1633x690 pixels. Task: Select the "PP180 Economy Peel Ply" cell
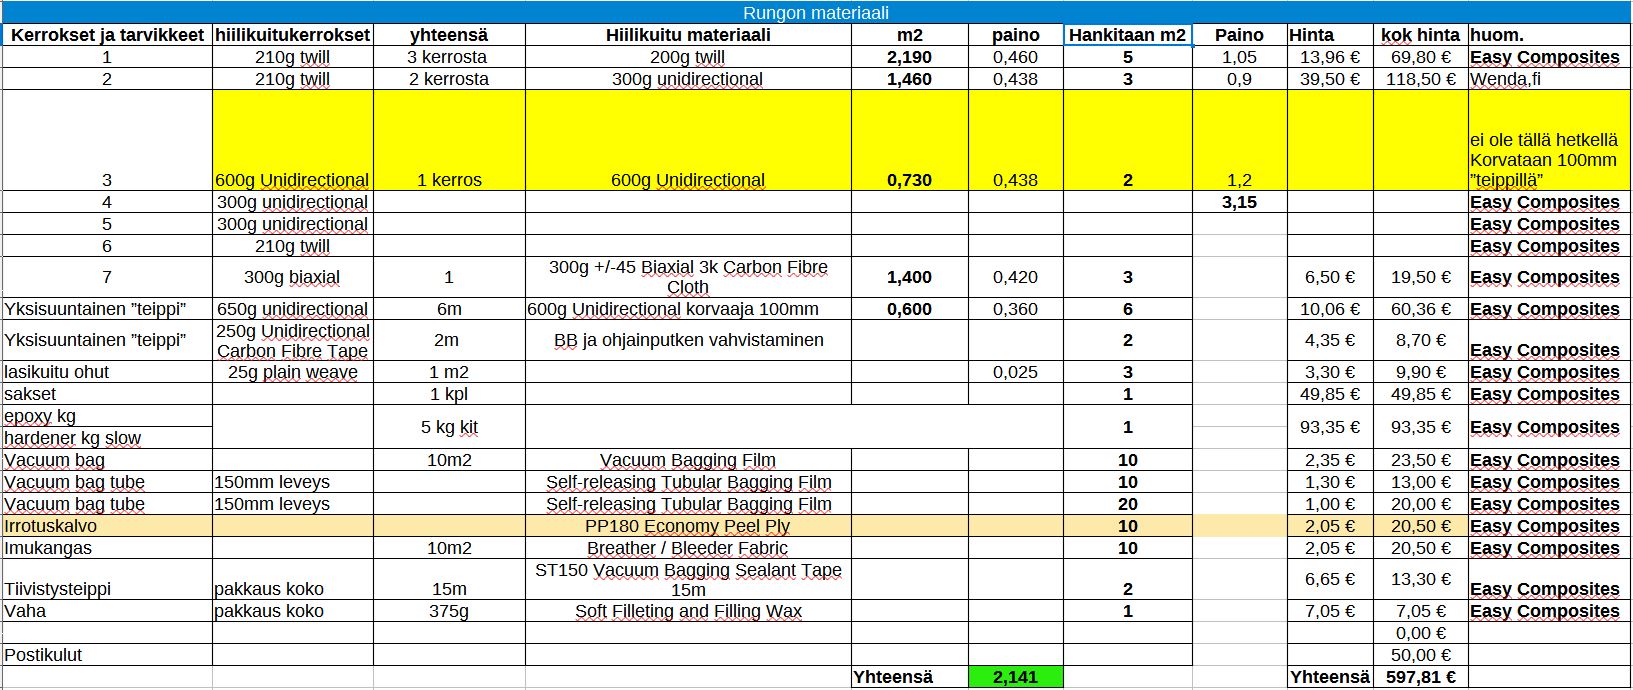click(688, 526)
